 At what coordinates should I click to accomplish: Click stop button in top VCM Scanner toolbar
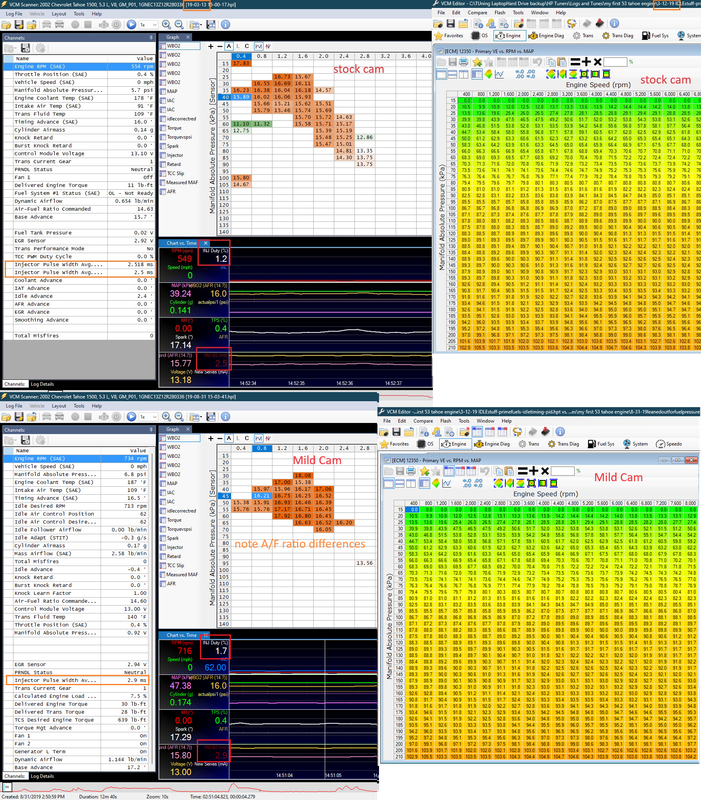coord(88,24)
